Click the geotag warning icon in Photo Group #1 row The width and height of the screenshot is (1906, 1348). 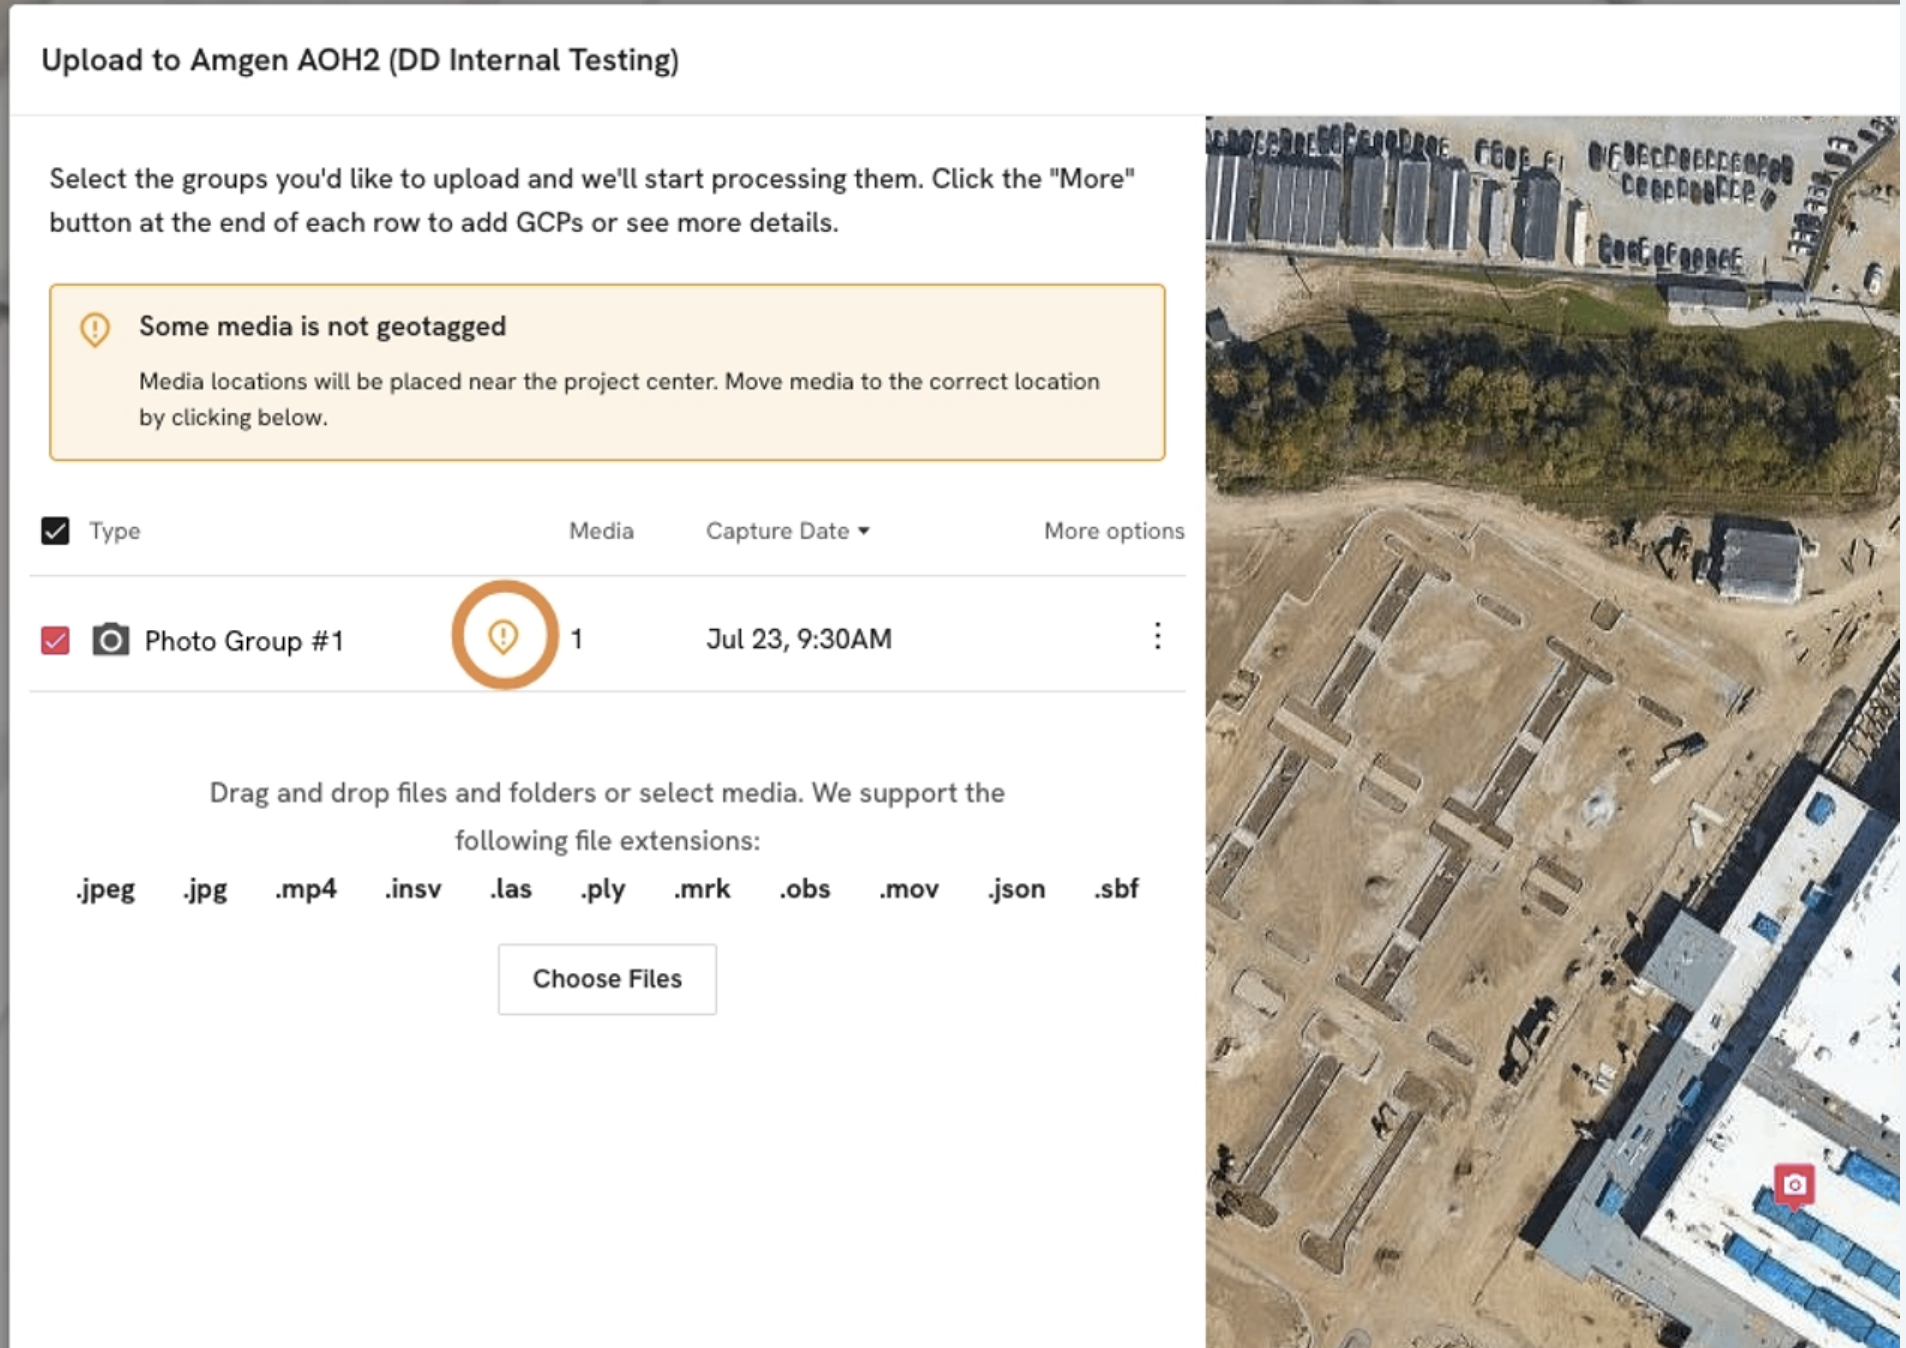(503, 636)
